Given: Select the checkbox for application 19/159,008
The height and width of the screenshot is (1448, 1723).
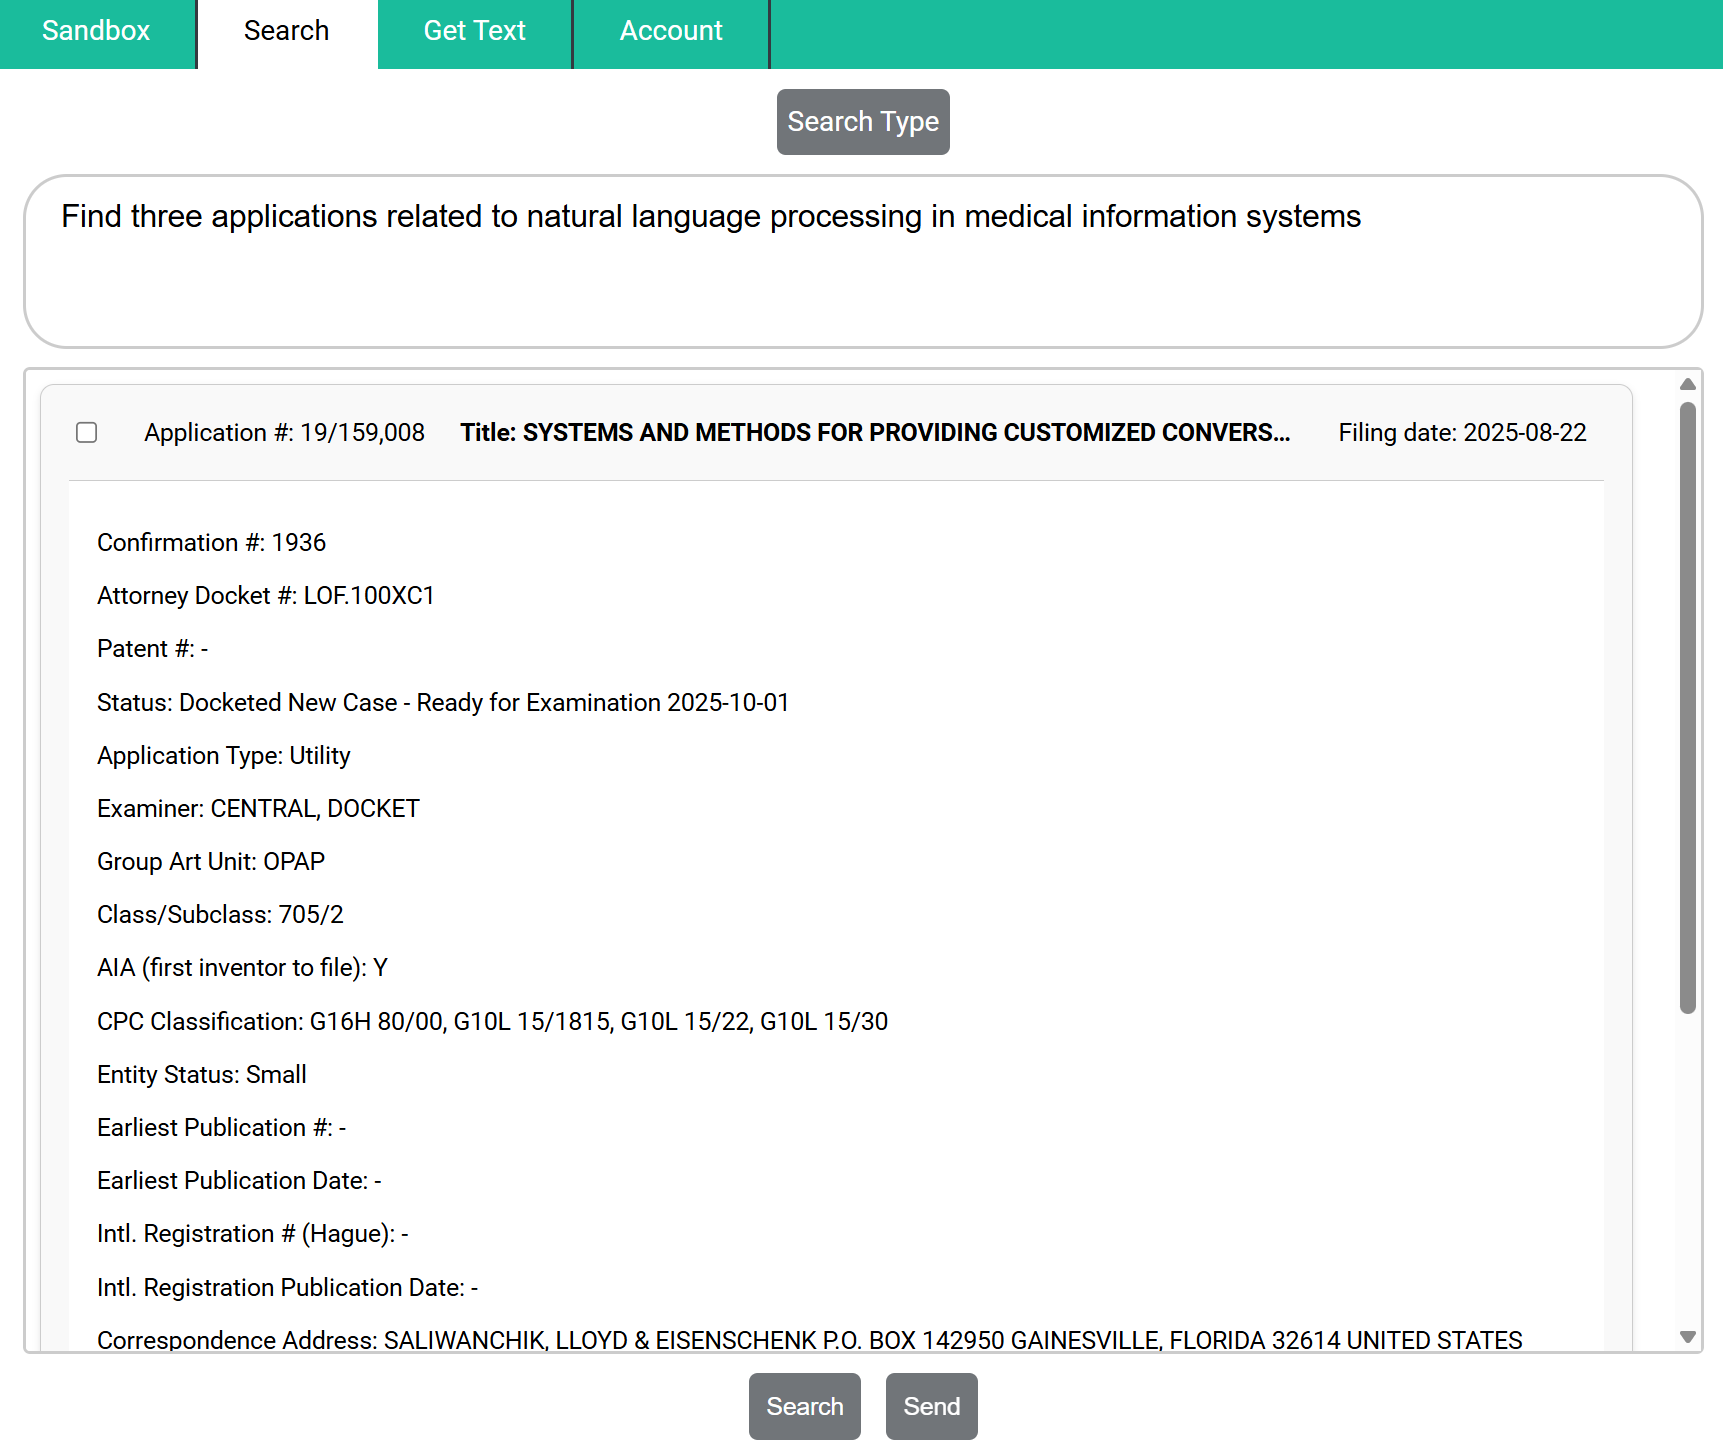Looking at the screenshot, I should tap(86, 432).
